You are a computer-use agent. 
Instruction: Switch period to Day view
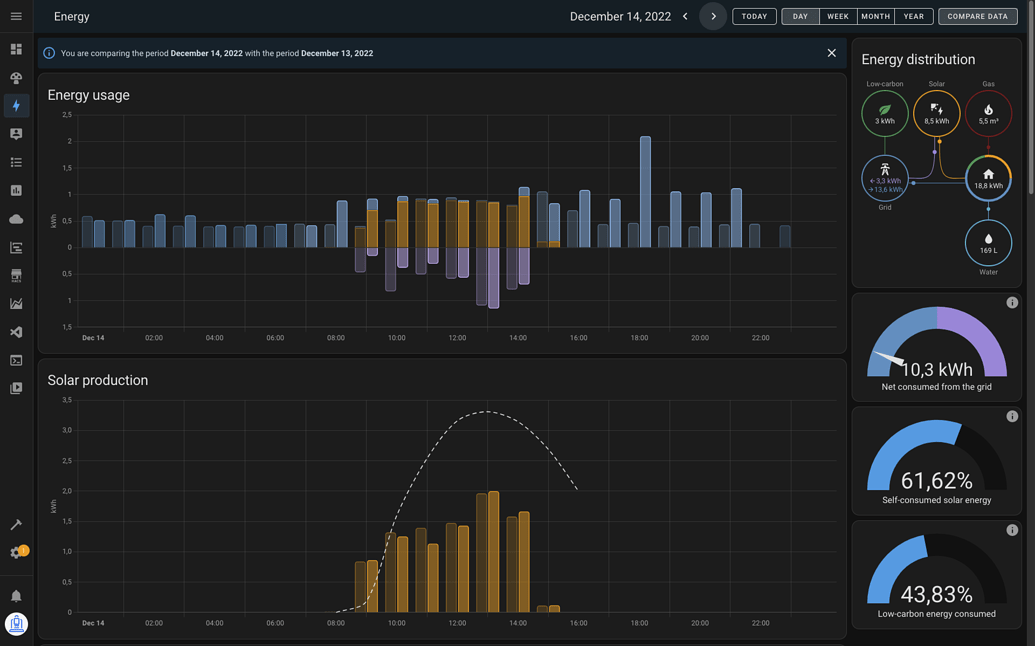[800, 17]
